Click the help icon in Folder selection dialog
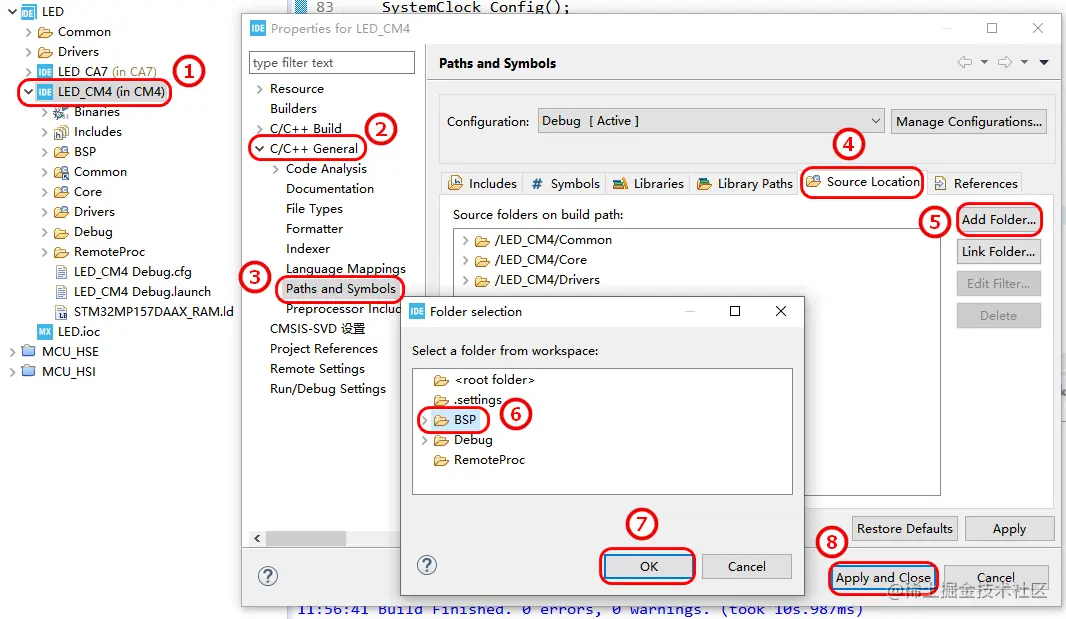The image size is (1066, 619). point(427,565)
